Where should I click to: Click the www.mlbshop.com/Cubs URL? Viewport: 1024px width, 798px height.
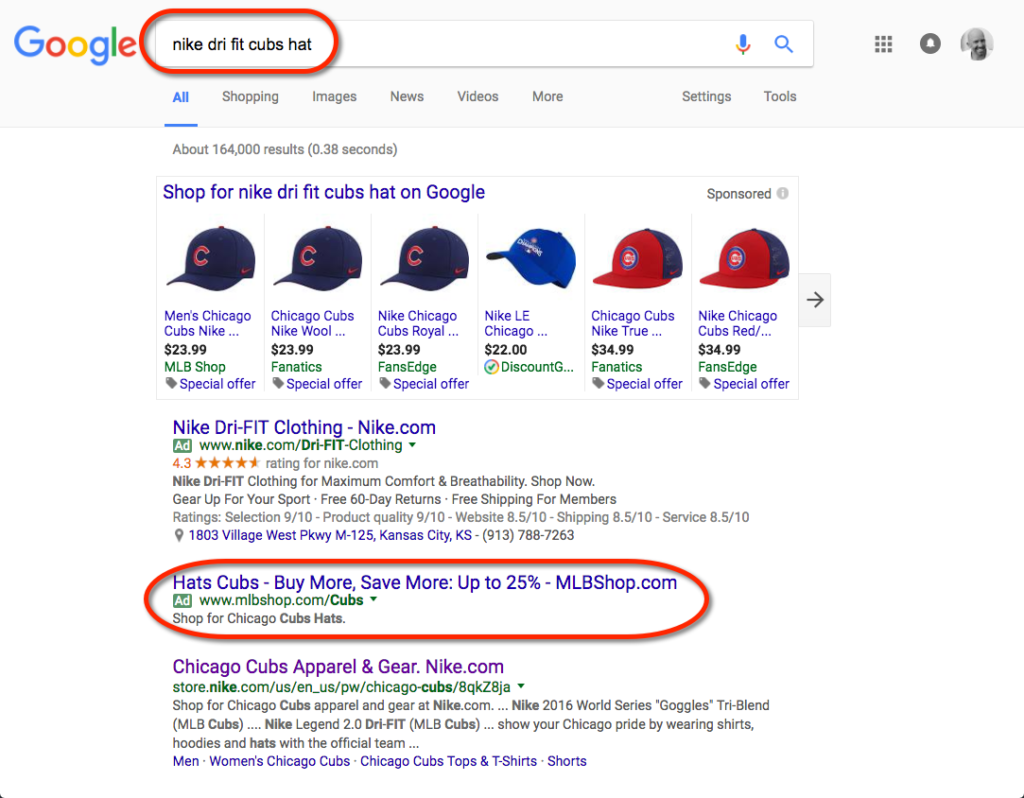[281, 600]
